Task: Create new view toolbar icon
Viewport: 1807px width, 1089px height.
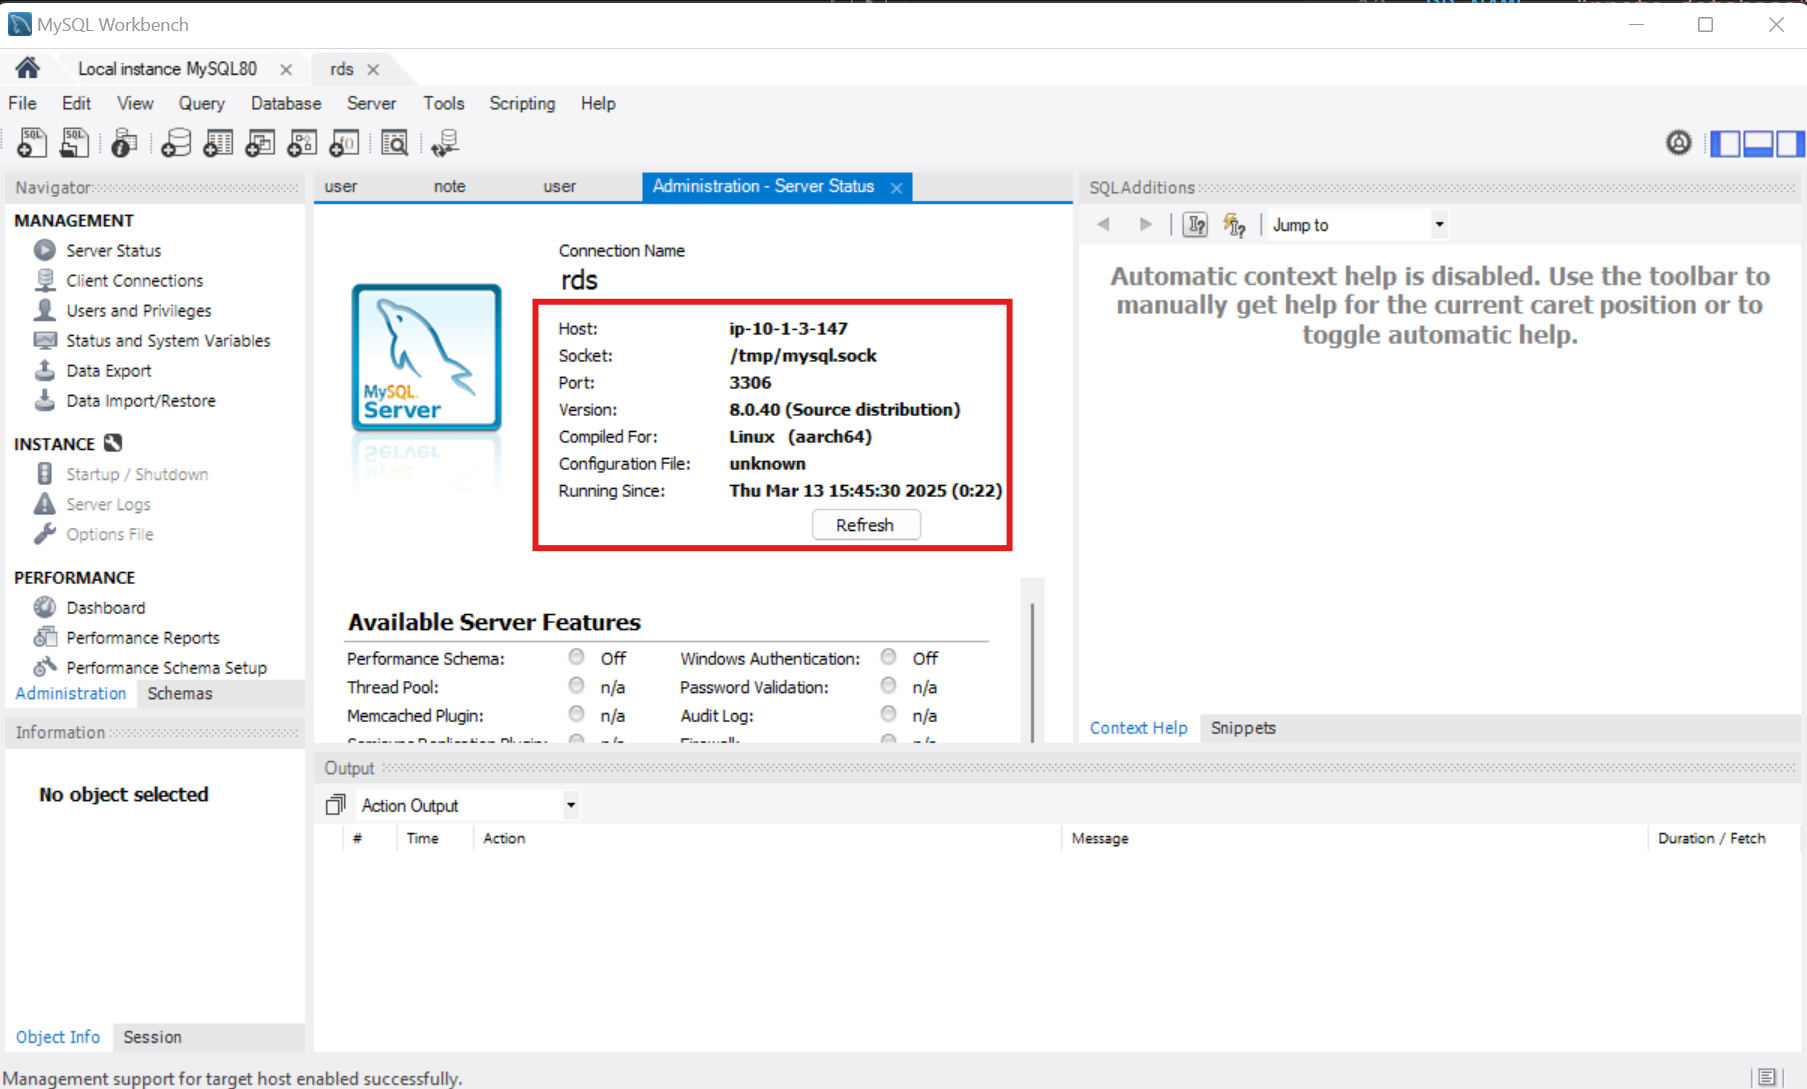Action: 260,143
